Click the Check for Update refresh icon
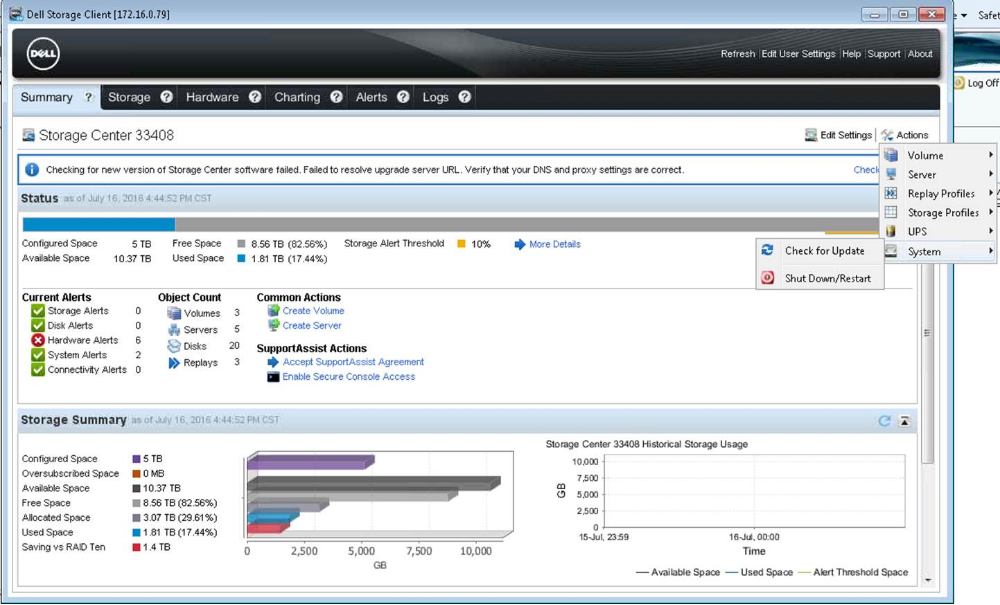 click(767, 251)
